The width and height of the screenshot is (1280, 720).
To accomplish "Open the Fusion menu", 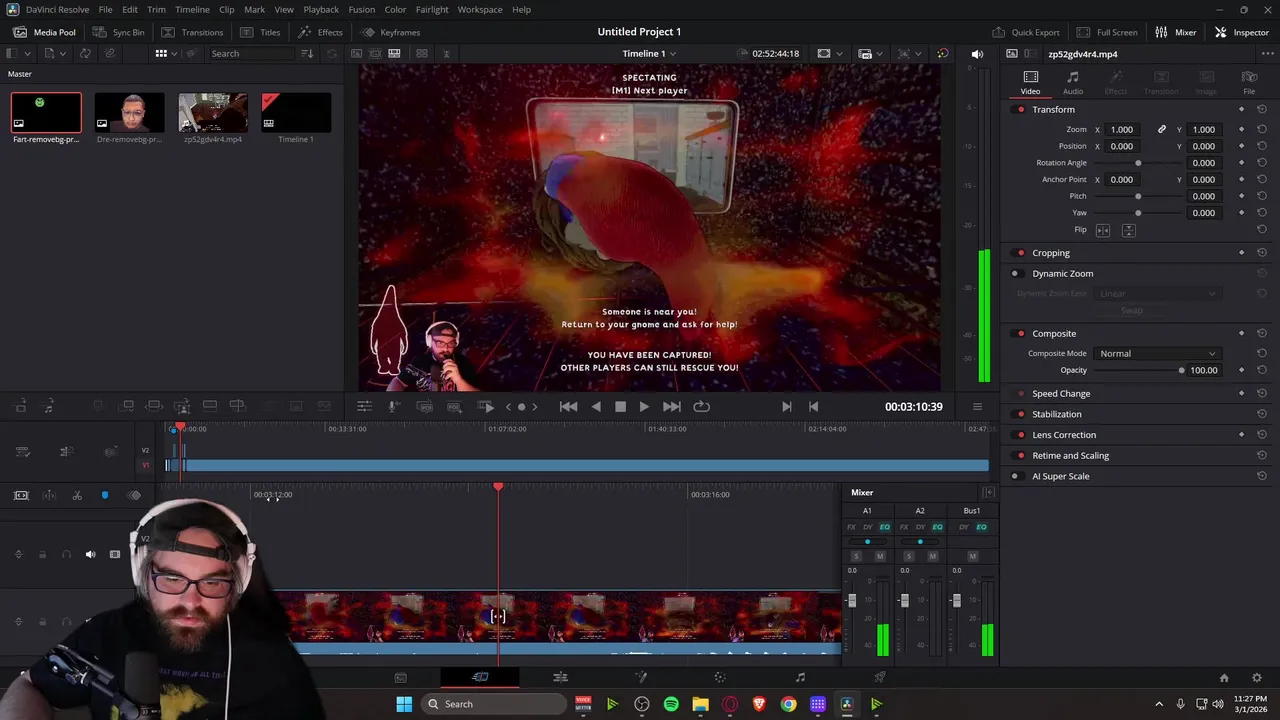I will click(x=362, y=9).
